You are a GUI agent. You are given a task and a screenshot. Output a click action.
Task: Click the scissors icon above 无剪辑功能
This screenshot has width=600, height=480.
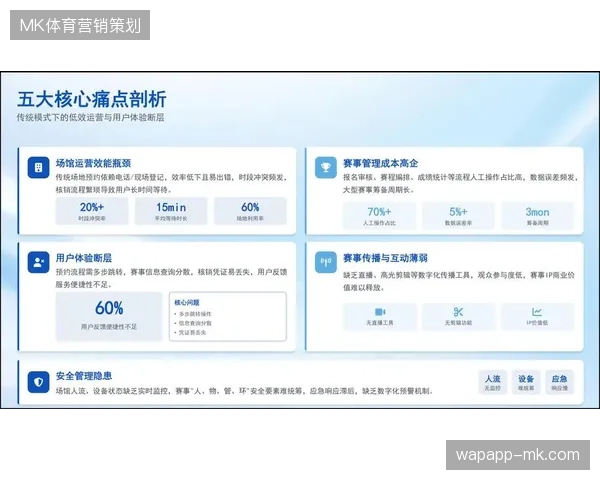[458, 312]
